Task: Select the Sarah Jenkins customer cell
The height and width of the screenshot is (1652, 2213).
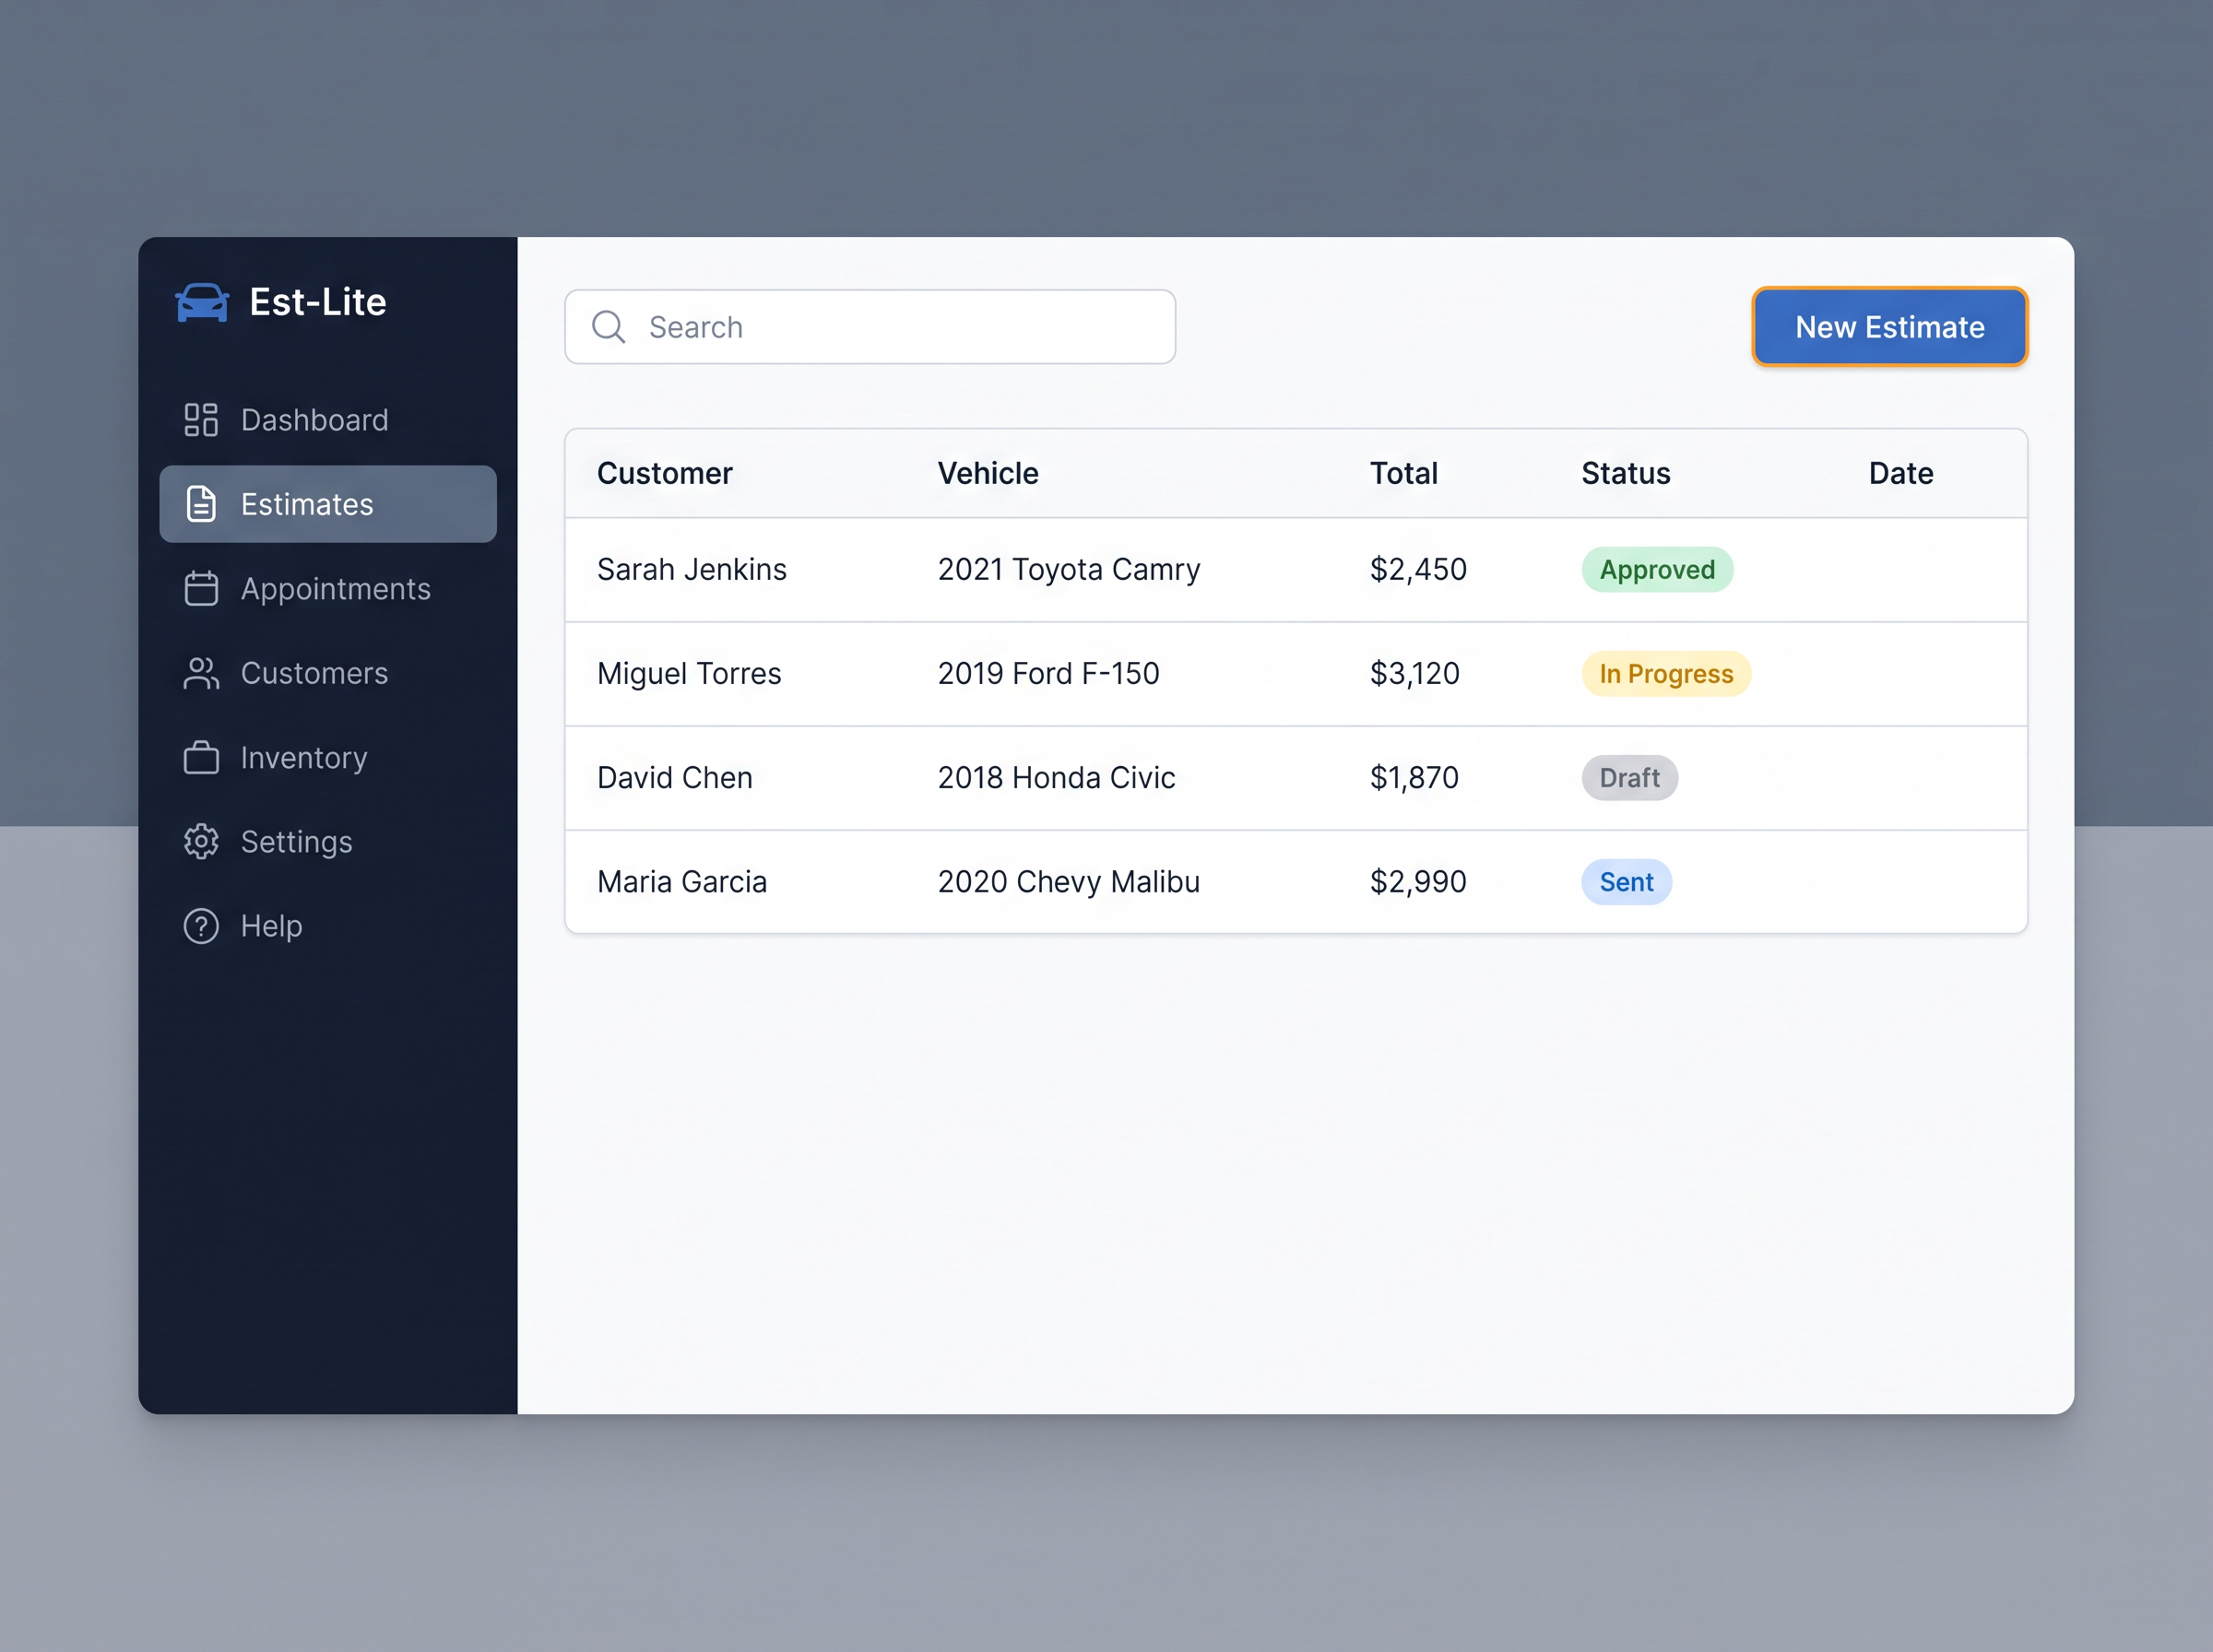Action: click(x=692, y=569)
